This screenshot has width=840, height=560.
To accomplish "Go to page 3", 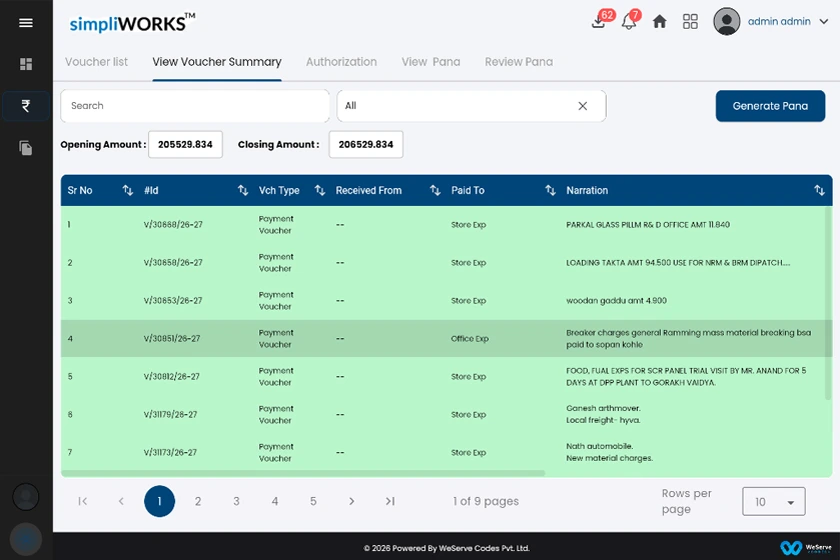I will [x=236, y=501].
